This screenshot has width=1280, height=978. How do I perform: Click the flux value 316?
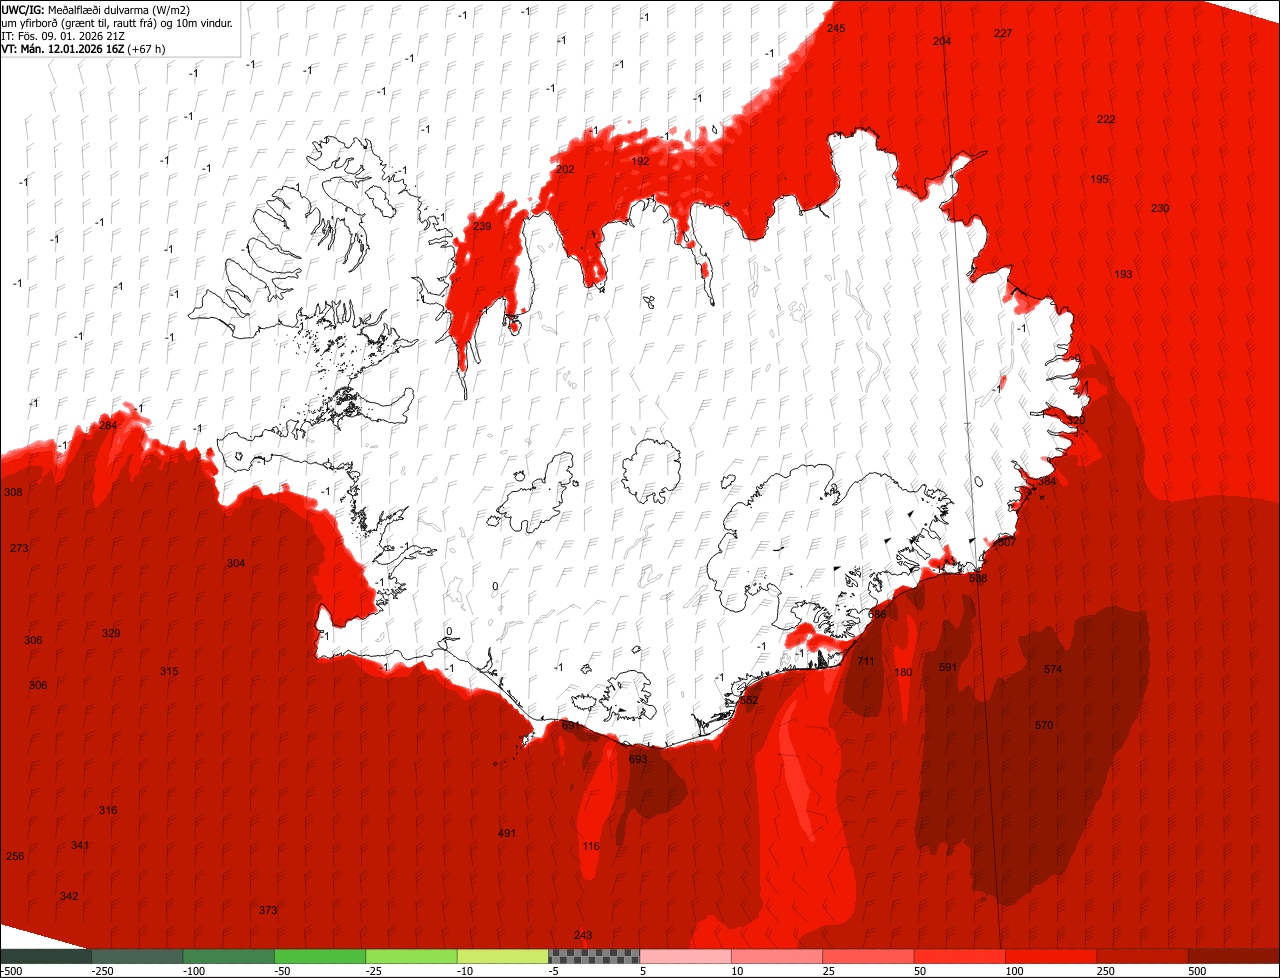(x=108, y=810)
